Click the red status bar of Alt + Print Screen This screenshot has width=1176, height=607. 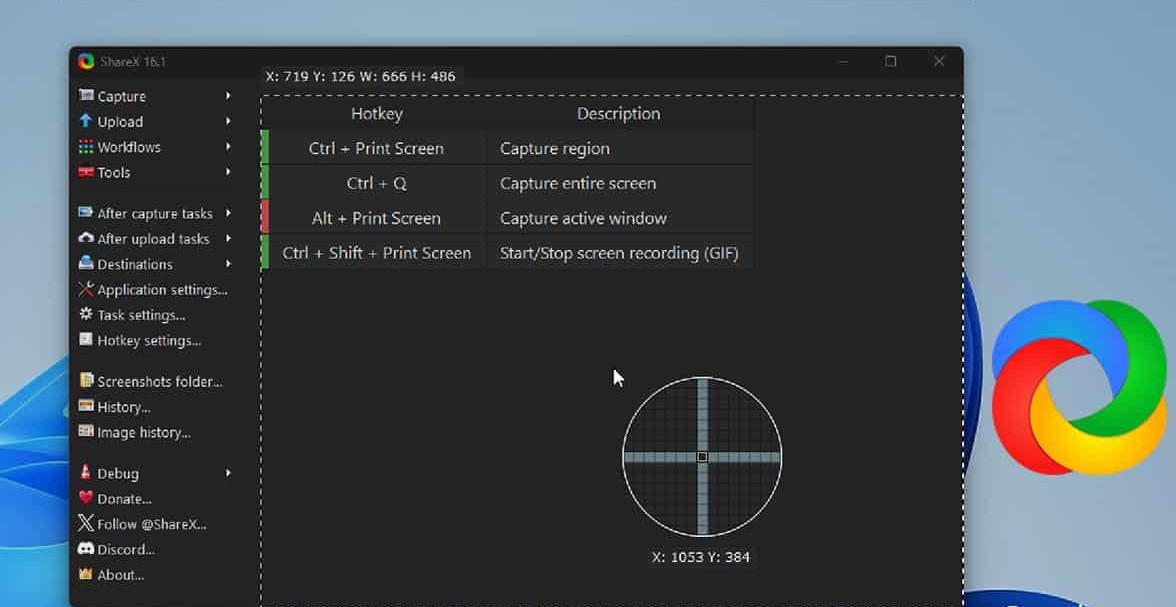265,218
